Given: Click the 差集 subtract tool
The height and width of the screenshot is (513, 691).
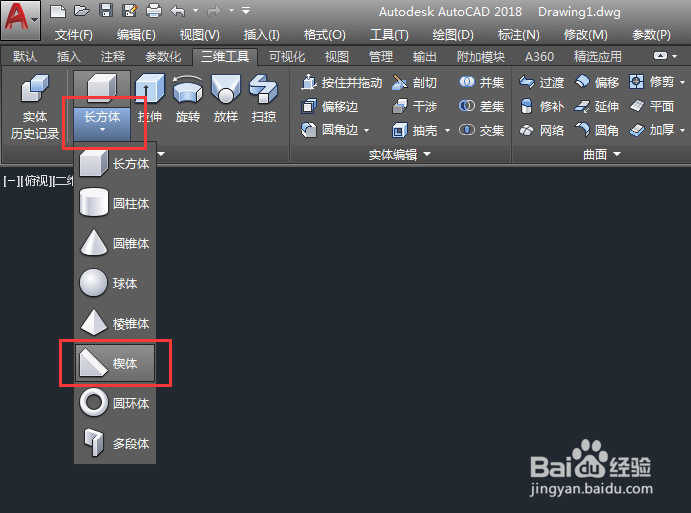Looking at the screenshot, I should (x=482, y=106).
